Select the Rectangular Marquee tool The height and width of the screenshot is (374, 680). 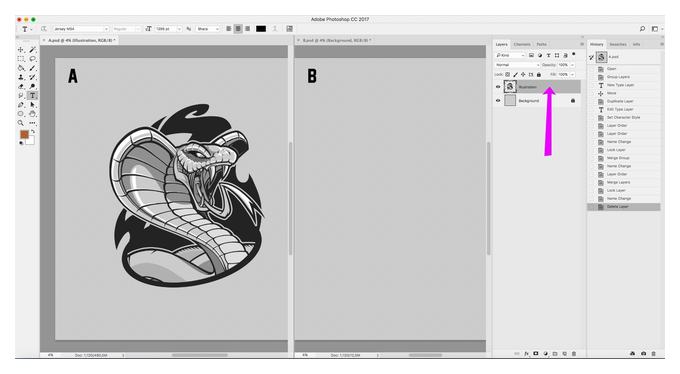coord(20,59)
